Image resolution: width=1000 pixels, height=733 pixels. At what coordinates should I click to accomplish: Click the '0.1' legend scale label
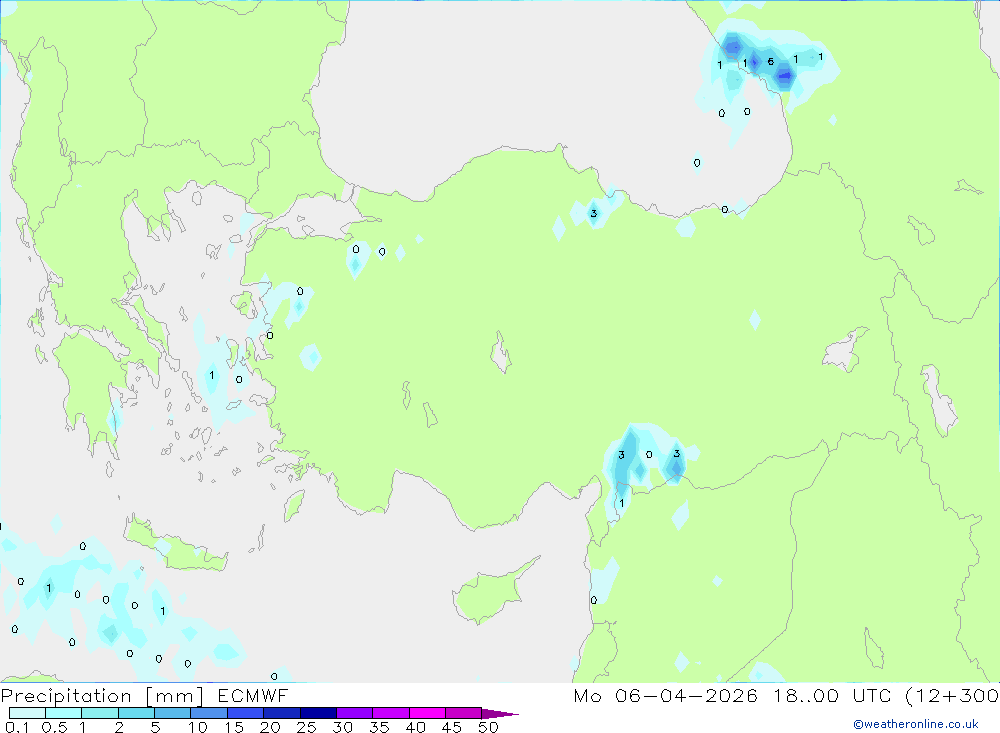[x=17, y=727]
